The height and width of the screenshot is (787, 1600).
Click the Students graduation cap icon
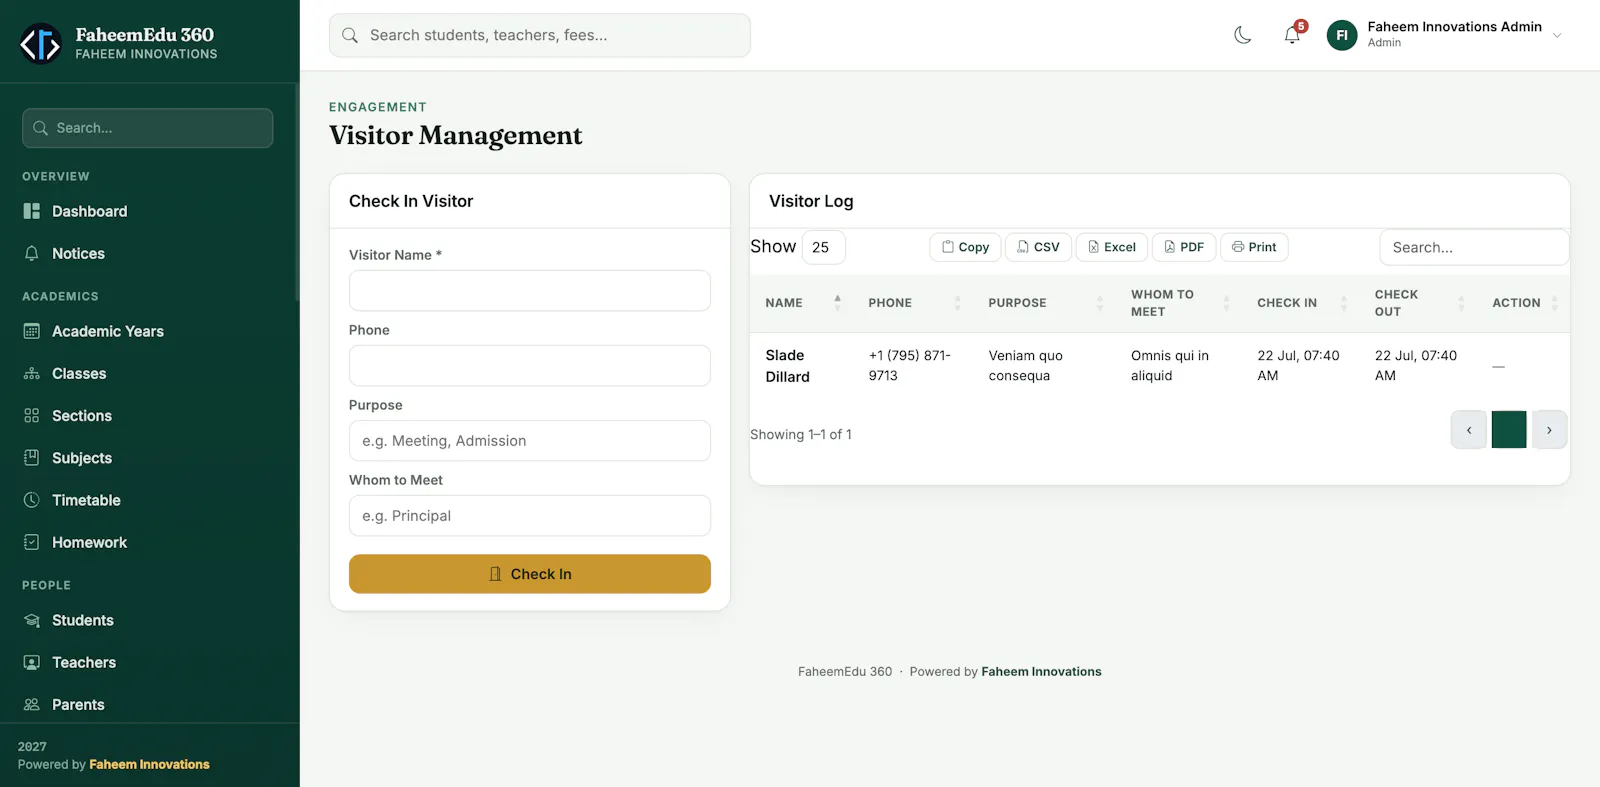click(32, 620)
